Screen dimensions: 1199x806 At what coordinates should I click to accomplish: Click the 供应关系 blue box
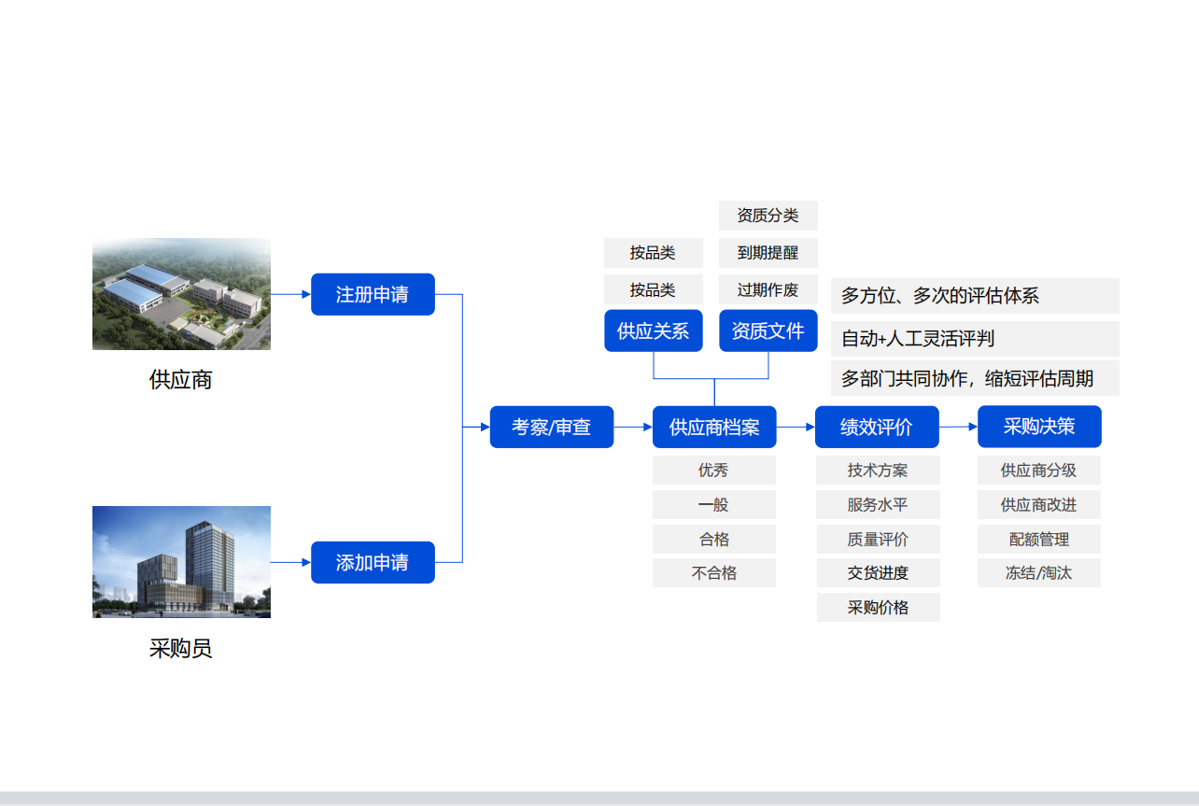click(x=653, y=331)
